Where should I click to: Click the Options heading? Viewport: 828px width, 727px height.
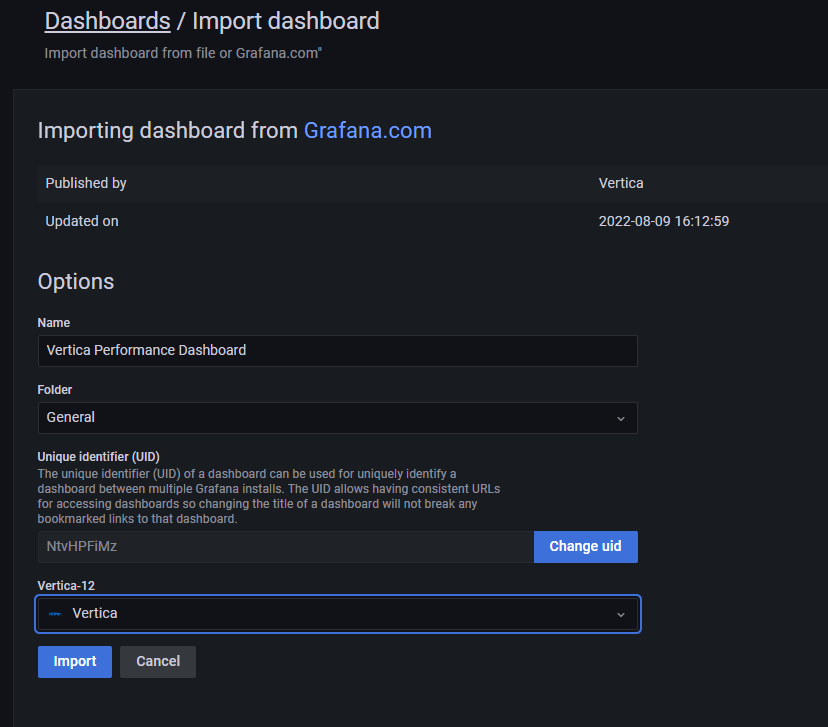tap(76, 281)
